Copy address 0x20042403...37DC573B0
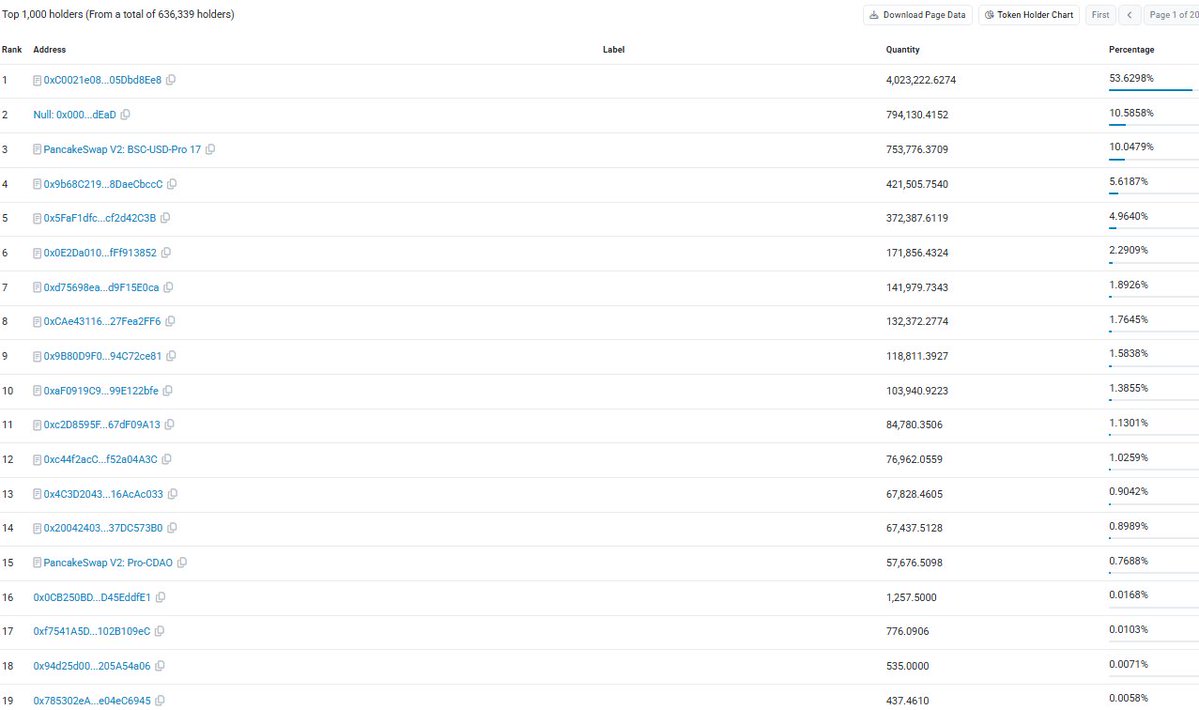Image resolution: width=1199 pixels, height=710 pixels. click(172, 527)
